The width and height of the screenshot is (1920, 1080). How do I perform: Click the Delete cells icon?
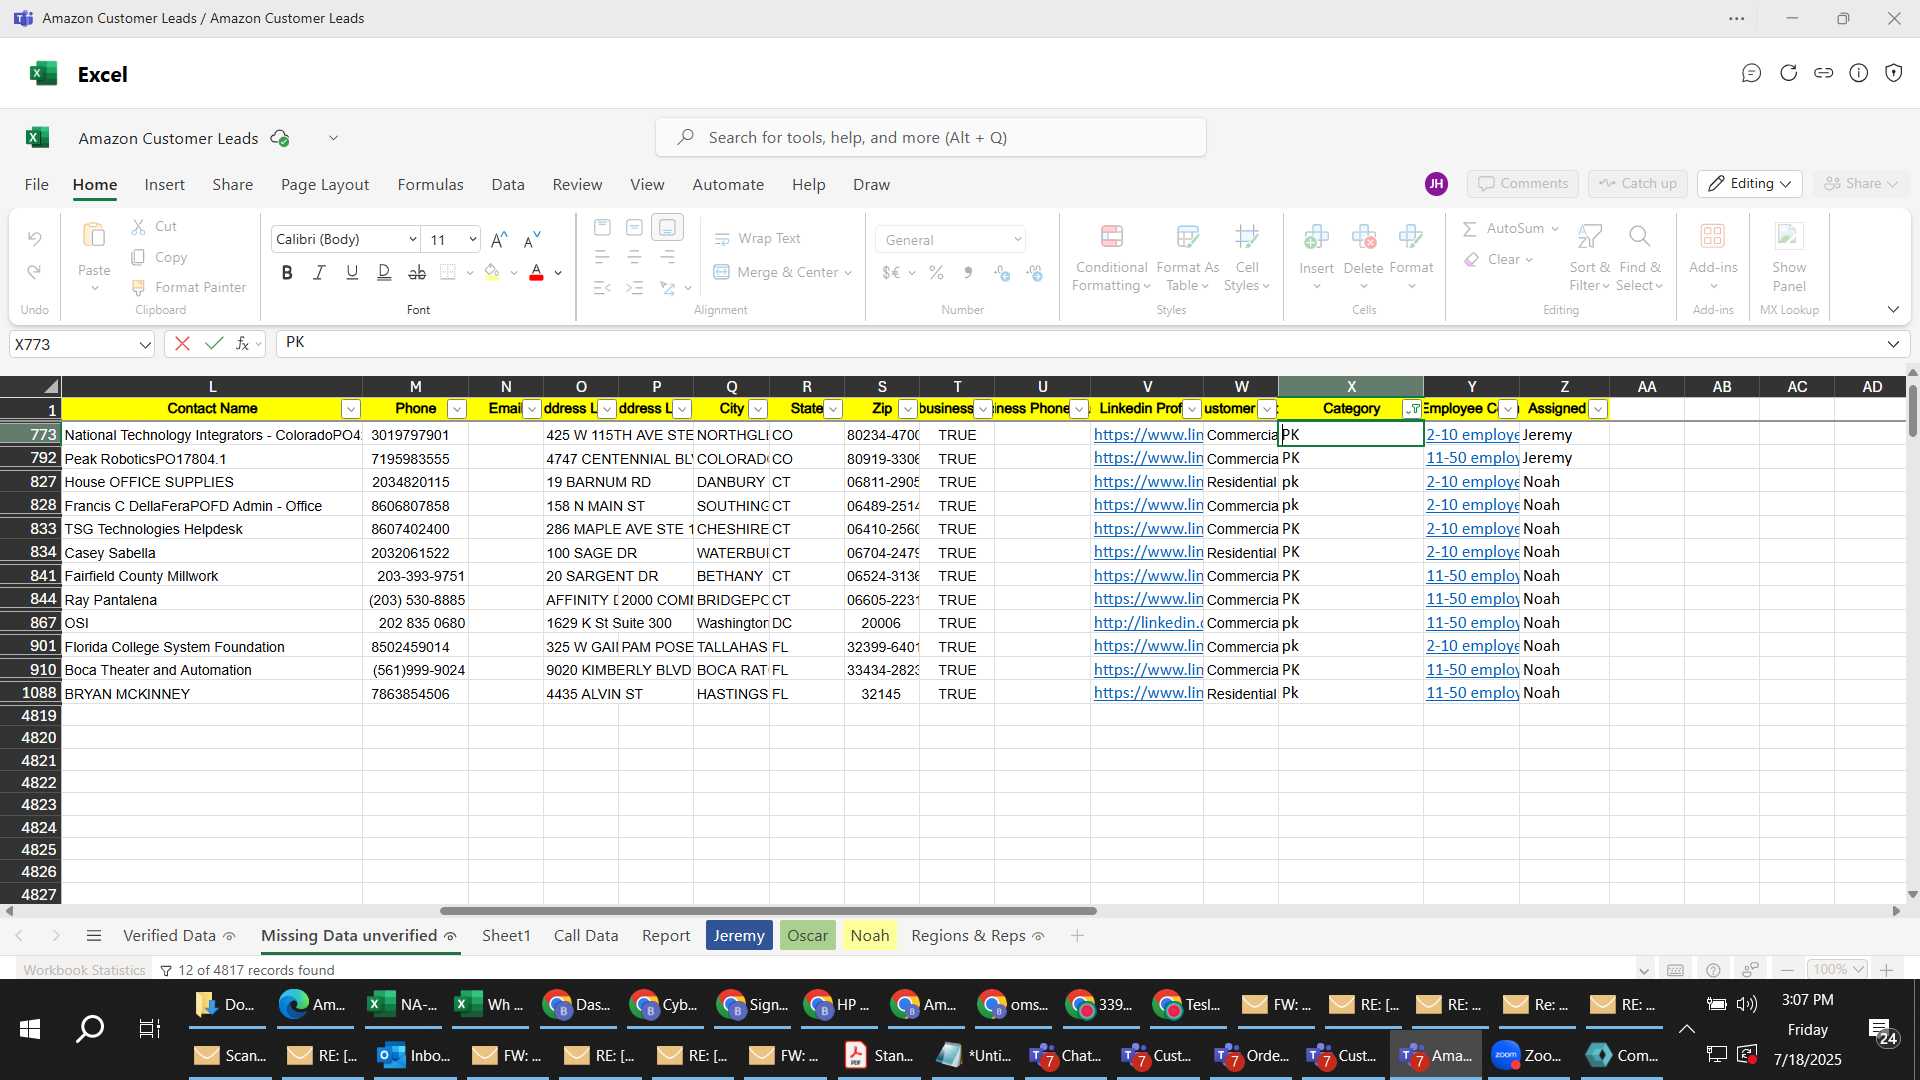click(1363, 236)
